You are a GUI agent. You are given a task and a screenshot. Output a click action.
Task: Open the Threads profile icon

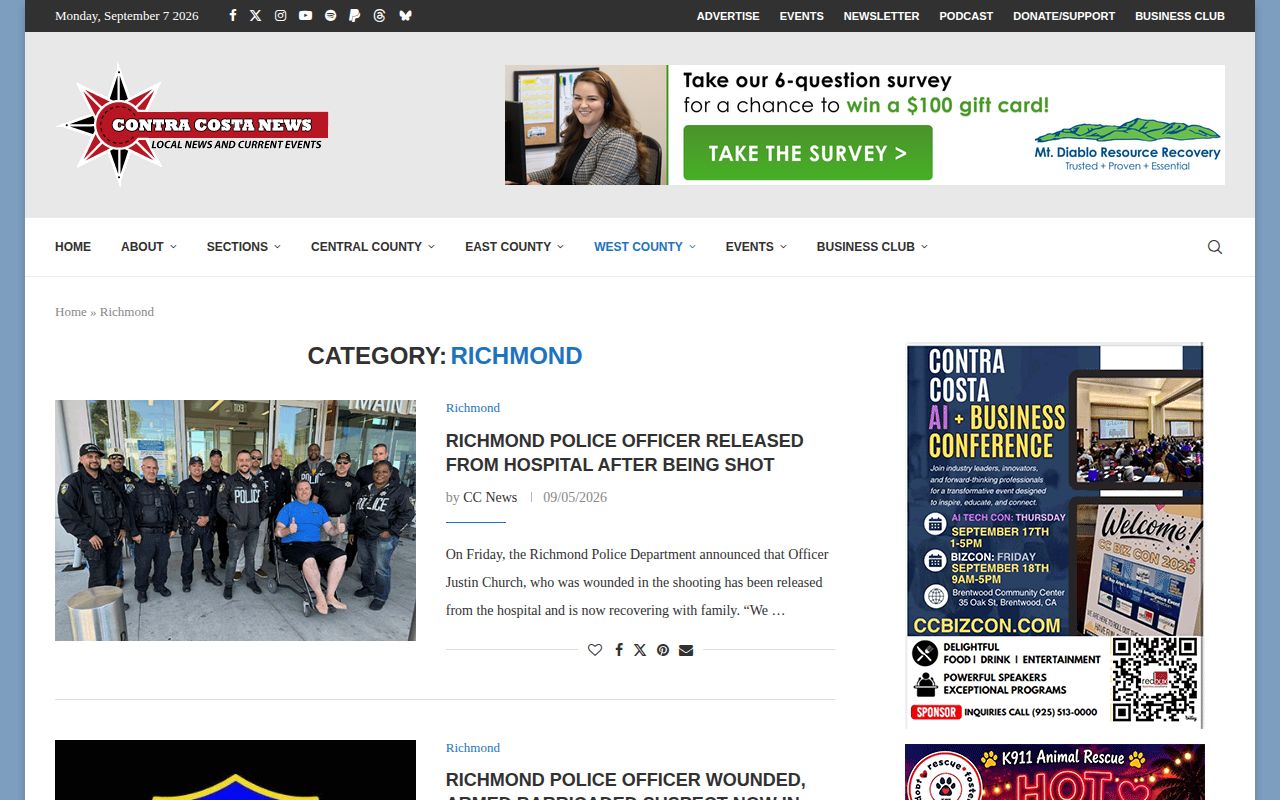[379, 16]
